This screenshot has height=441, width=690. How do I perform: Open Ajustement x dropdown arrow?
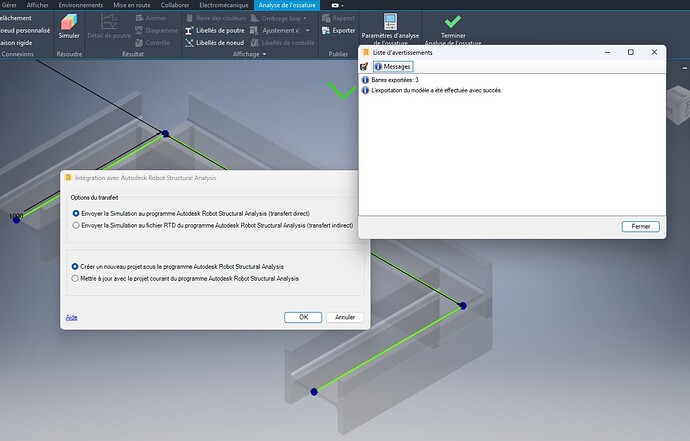pyautogui.click(x=307, y=30)
